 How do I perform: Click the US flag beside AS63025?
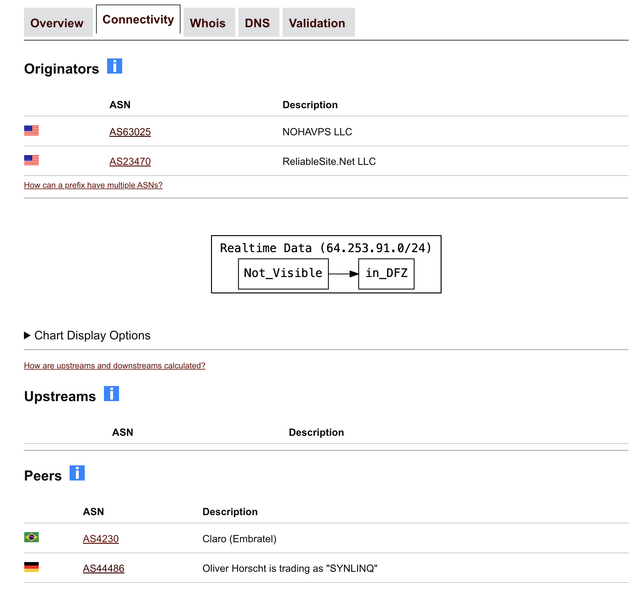(x=31, y=131)
